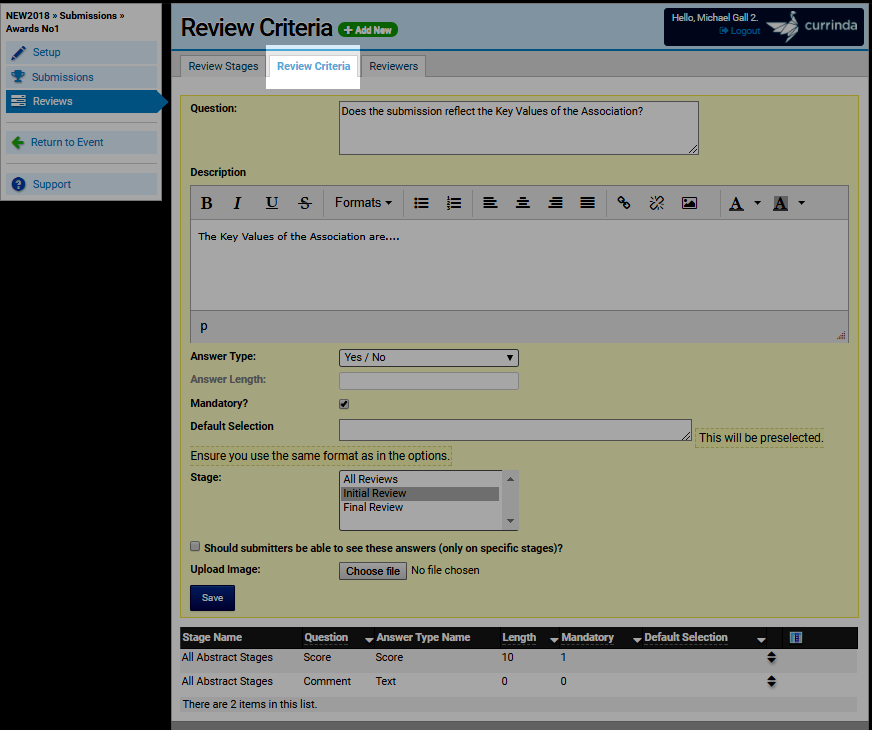Click the currinda logo

812,26
